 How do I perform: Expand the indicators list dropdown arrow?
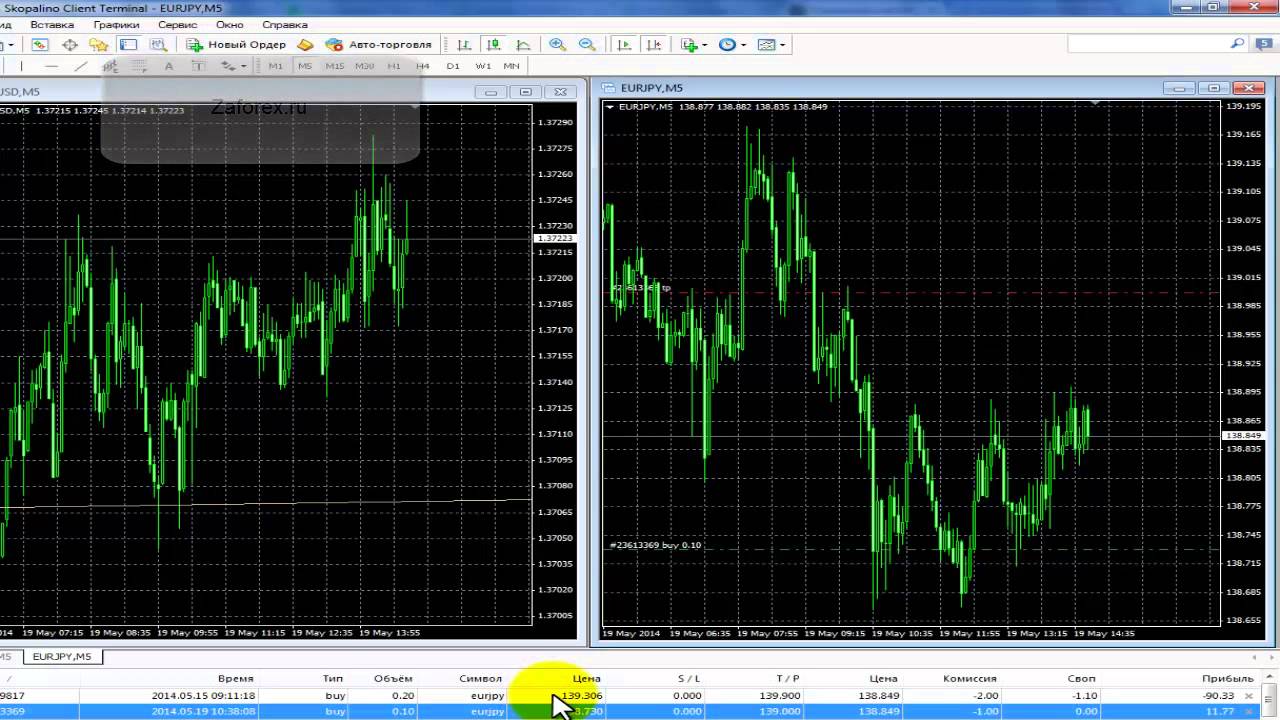(x=705, y=45)
